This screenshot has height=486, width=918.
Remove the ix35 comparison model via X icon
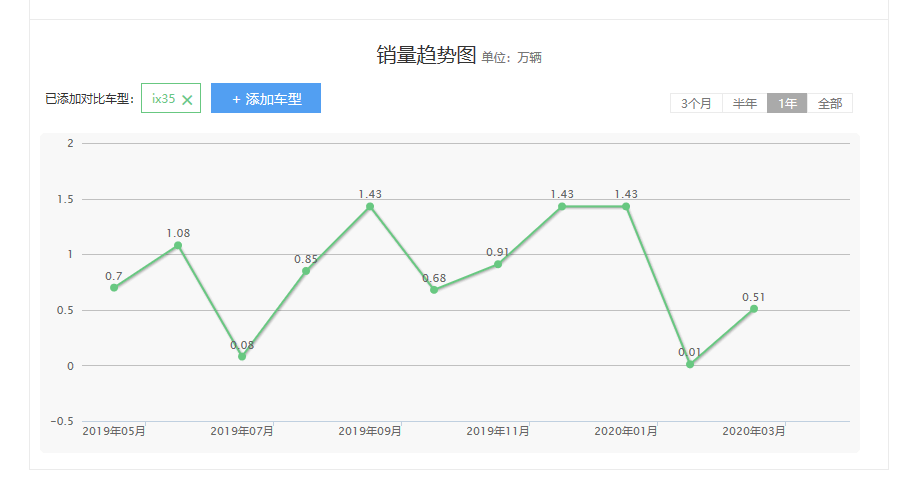point(187,100)
